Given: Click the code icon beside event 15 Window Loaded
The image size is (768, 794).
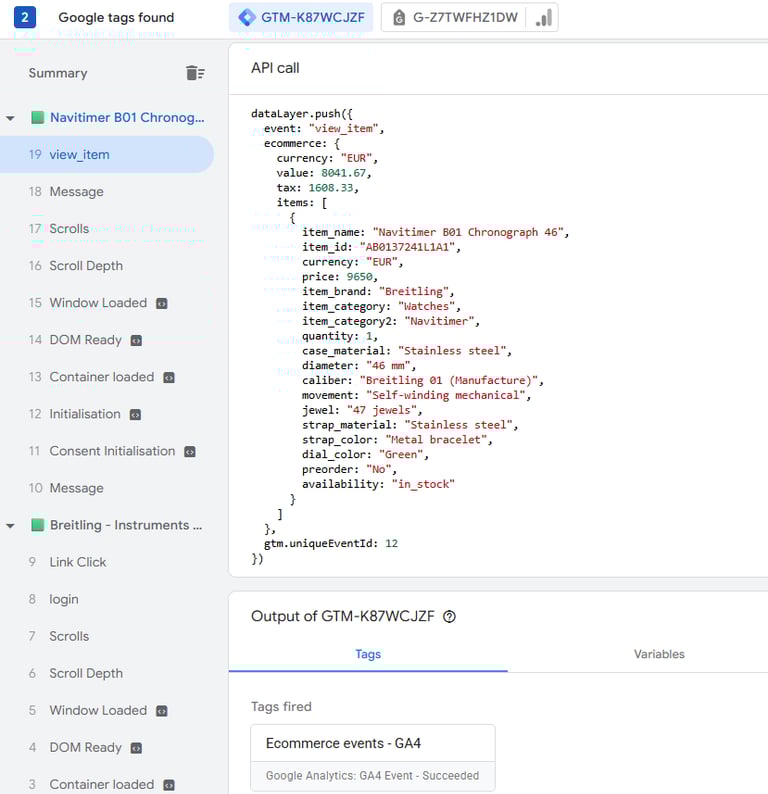Looking at the screenshot, I should point(161,303).
